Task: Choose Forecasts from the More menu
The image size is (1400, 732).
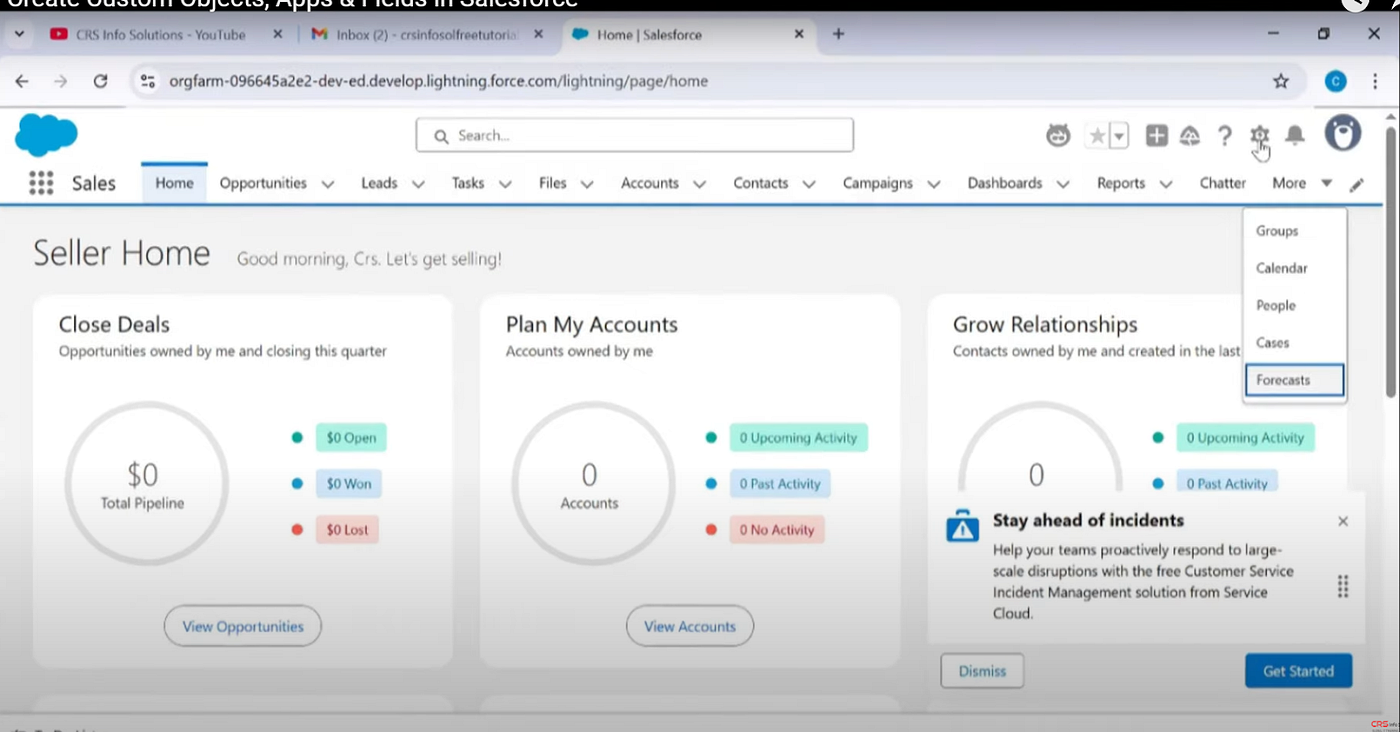Action: (x=1294, y=380)
